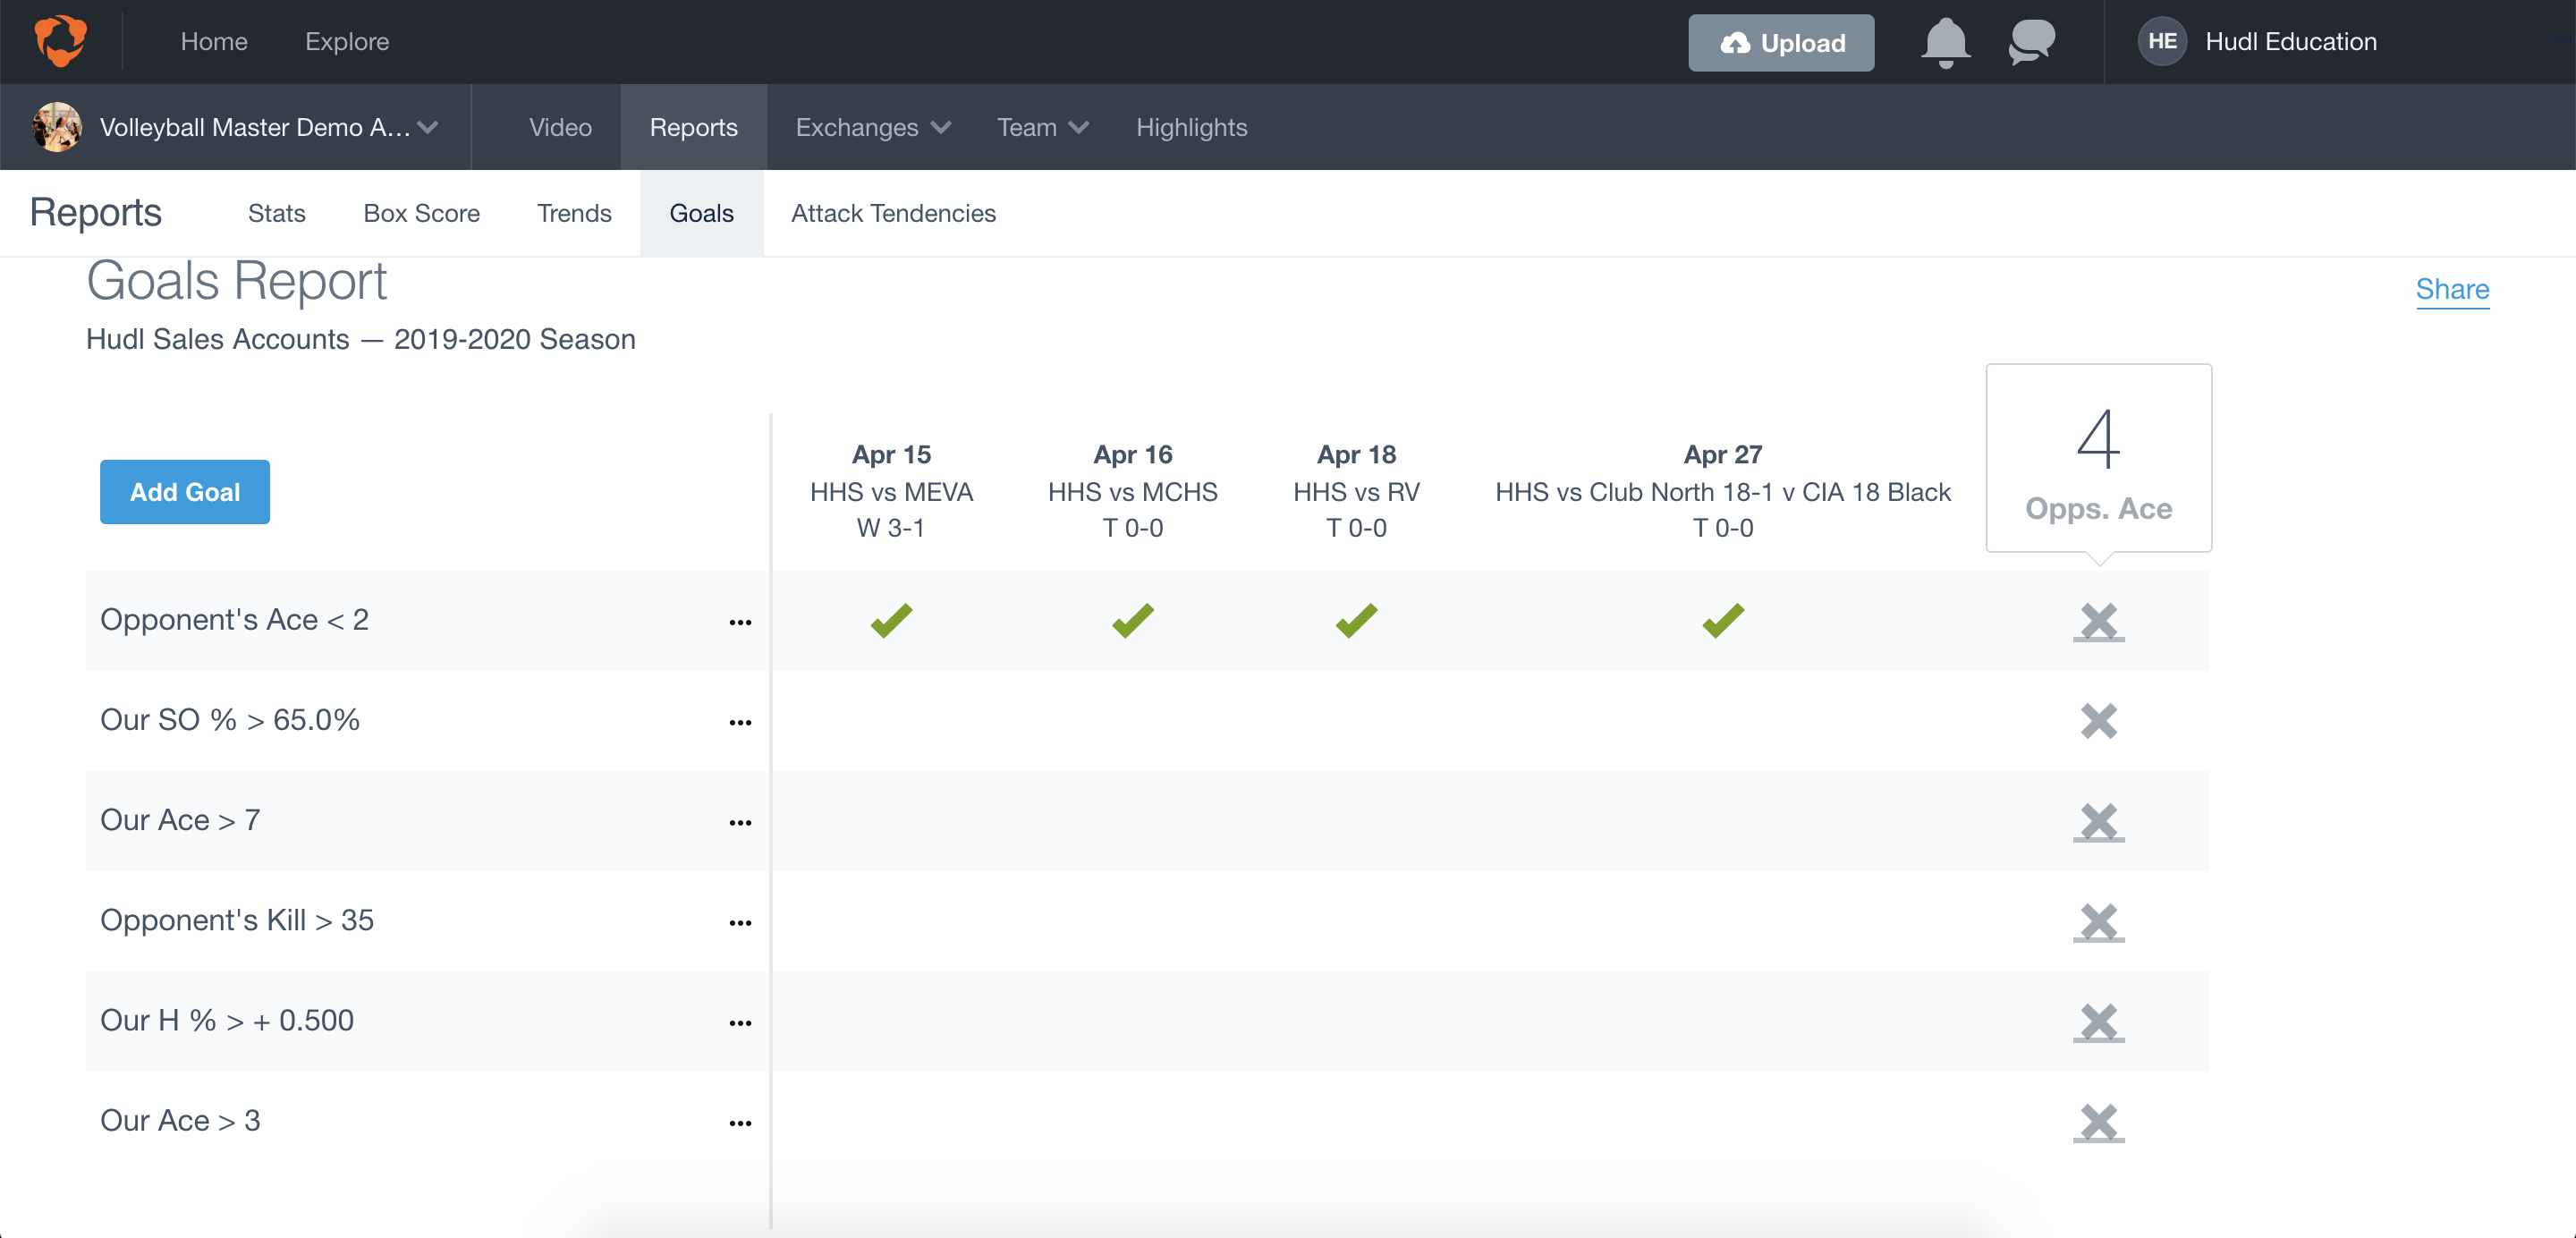The width and height of the screenshot is (2576, 1238).
Task: Open options for Opponent's Kill > 35 goal
Action: [740, 922]
